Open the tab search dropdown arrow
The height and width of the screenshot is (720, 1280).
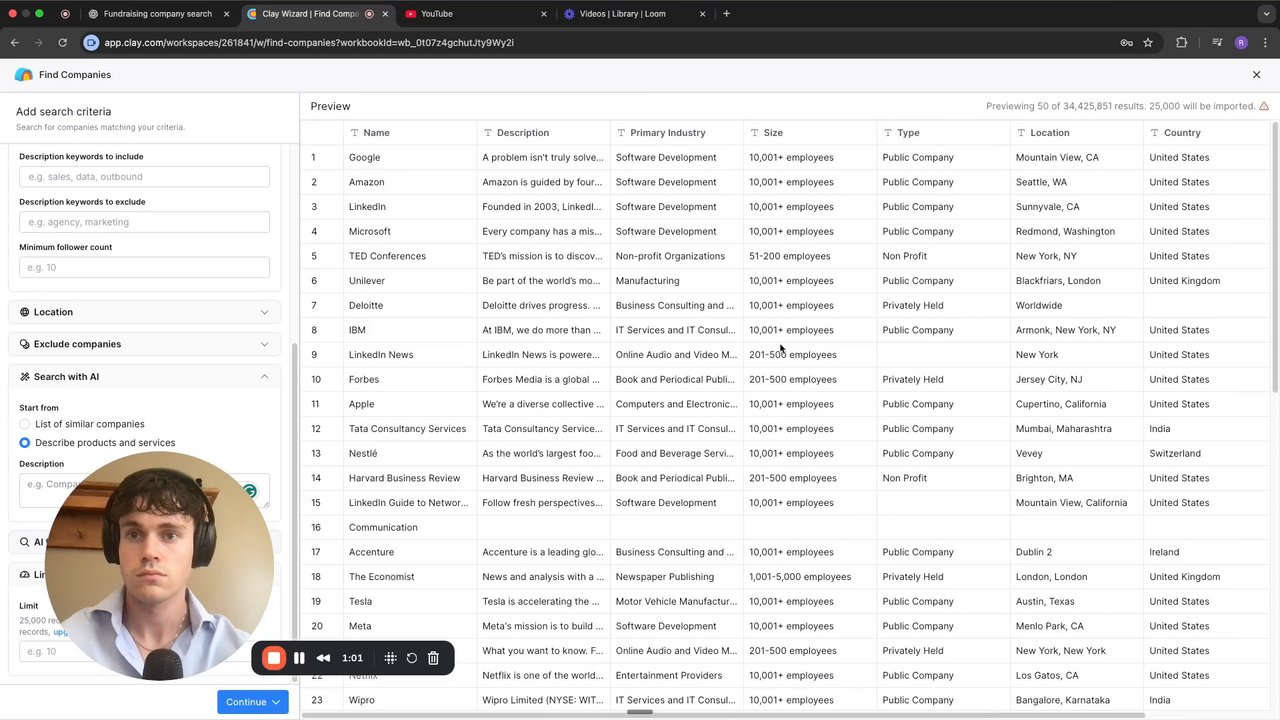pos(1266,14)
